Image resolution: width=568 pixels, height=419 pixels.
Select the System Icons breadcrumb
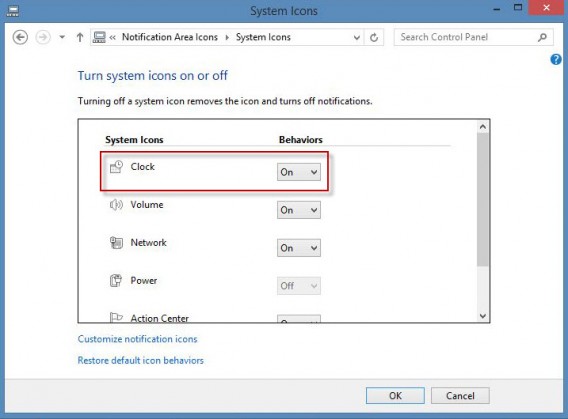[x=263, y=37]
